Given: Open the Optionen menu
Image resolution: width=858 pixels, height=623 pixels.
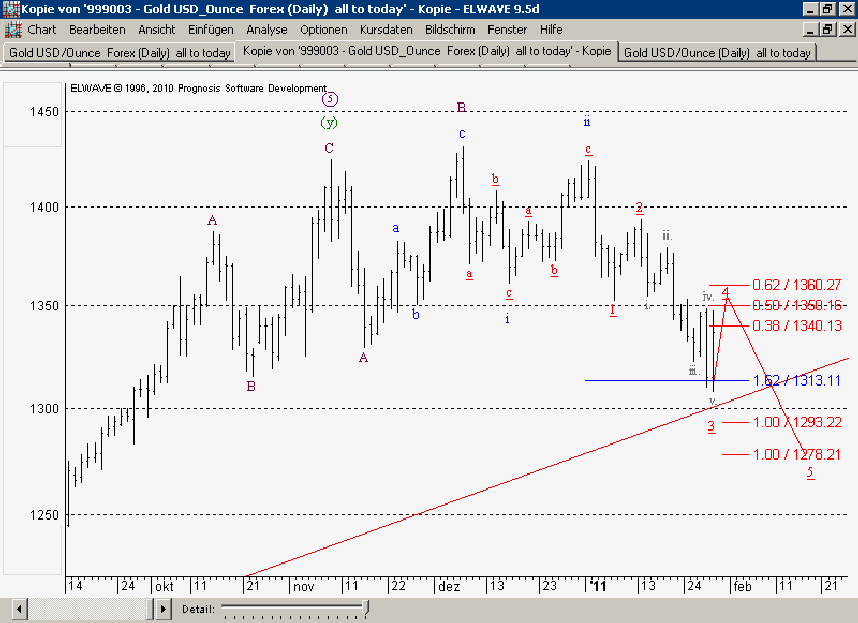Looking at the screenshot, I should [323, 30].
